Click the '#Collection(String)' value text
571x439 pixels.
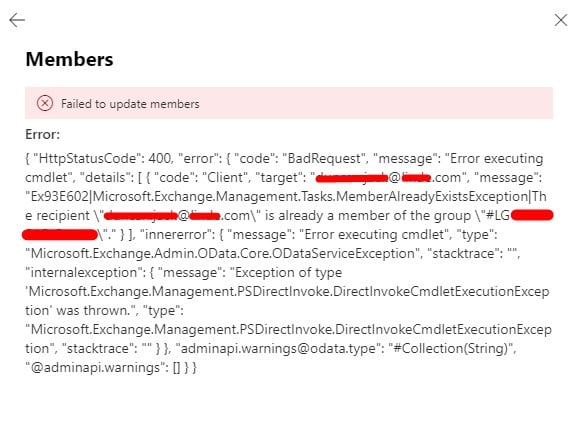(450, 348)
